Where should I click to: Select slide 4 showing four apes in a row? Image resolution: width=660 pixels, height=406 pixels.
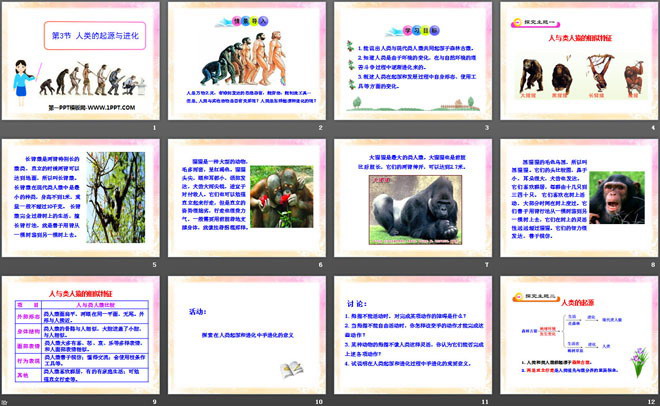(x=579, y=61)
